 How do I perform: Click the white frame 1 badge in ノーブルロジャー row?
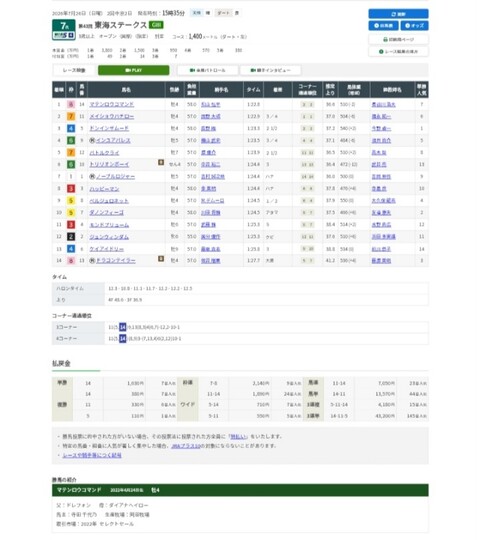click(71, 177)
